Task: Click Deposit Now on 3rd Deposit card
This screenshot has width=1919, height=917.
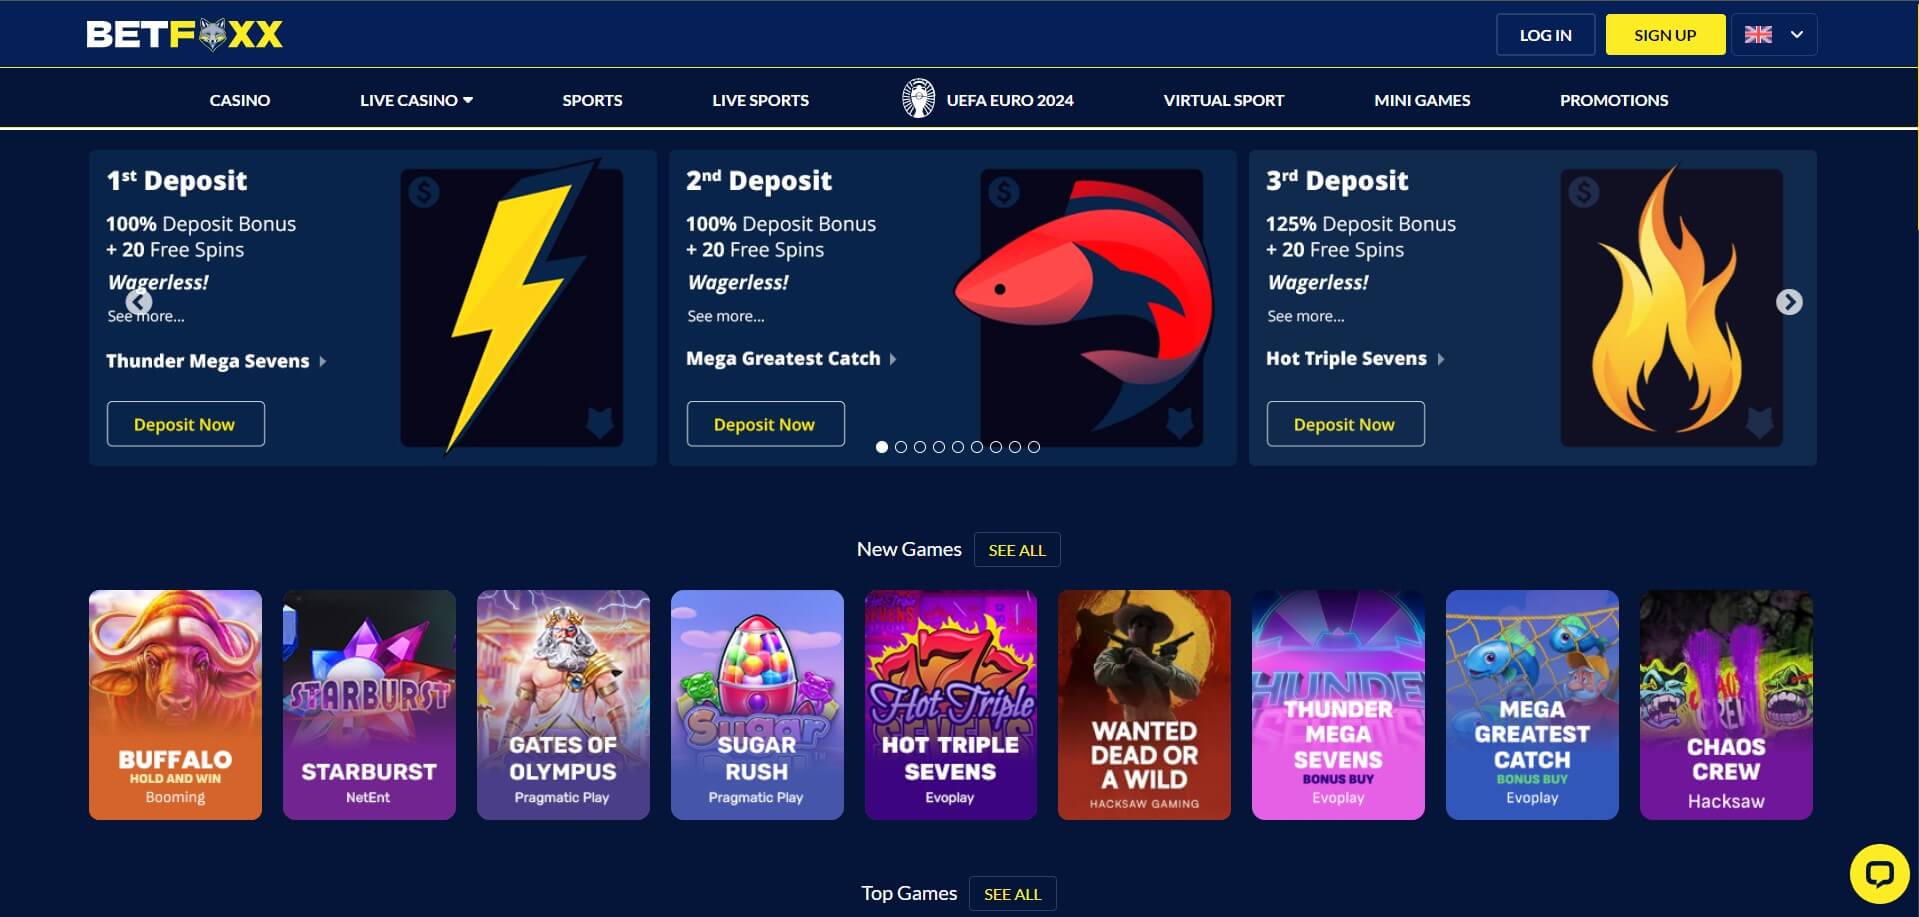Action: pyautogui.click(x=1345, y=424)
